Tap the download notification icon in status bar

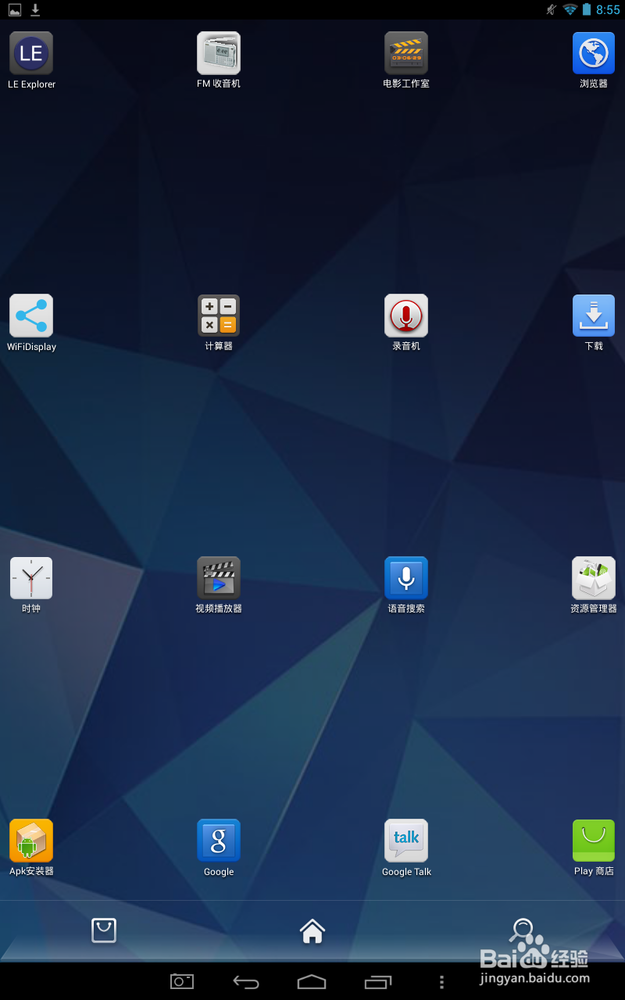coord(36,10)
